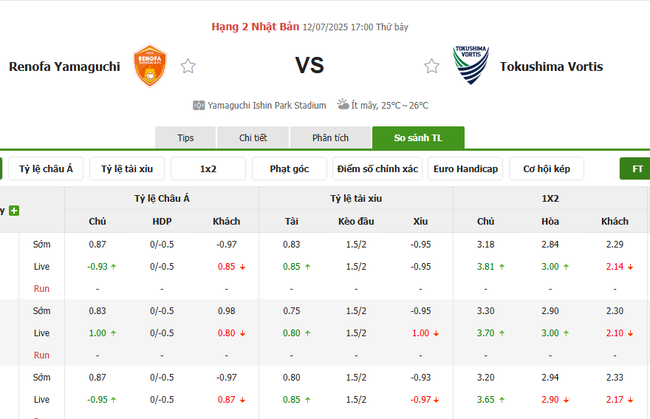Click the Tokushima Vortis team logo

pos(471,66)
